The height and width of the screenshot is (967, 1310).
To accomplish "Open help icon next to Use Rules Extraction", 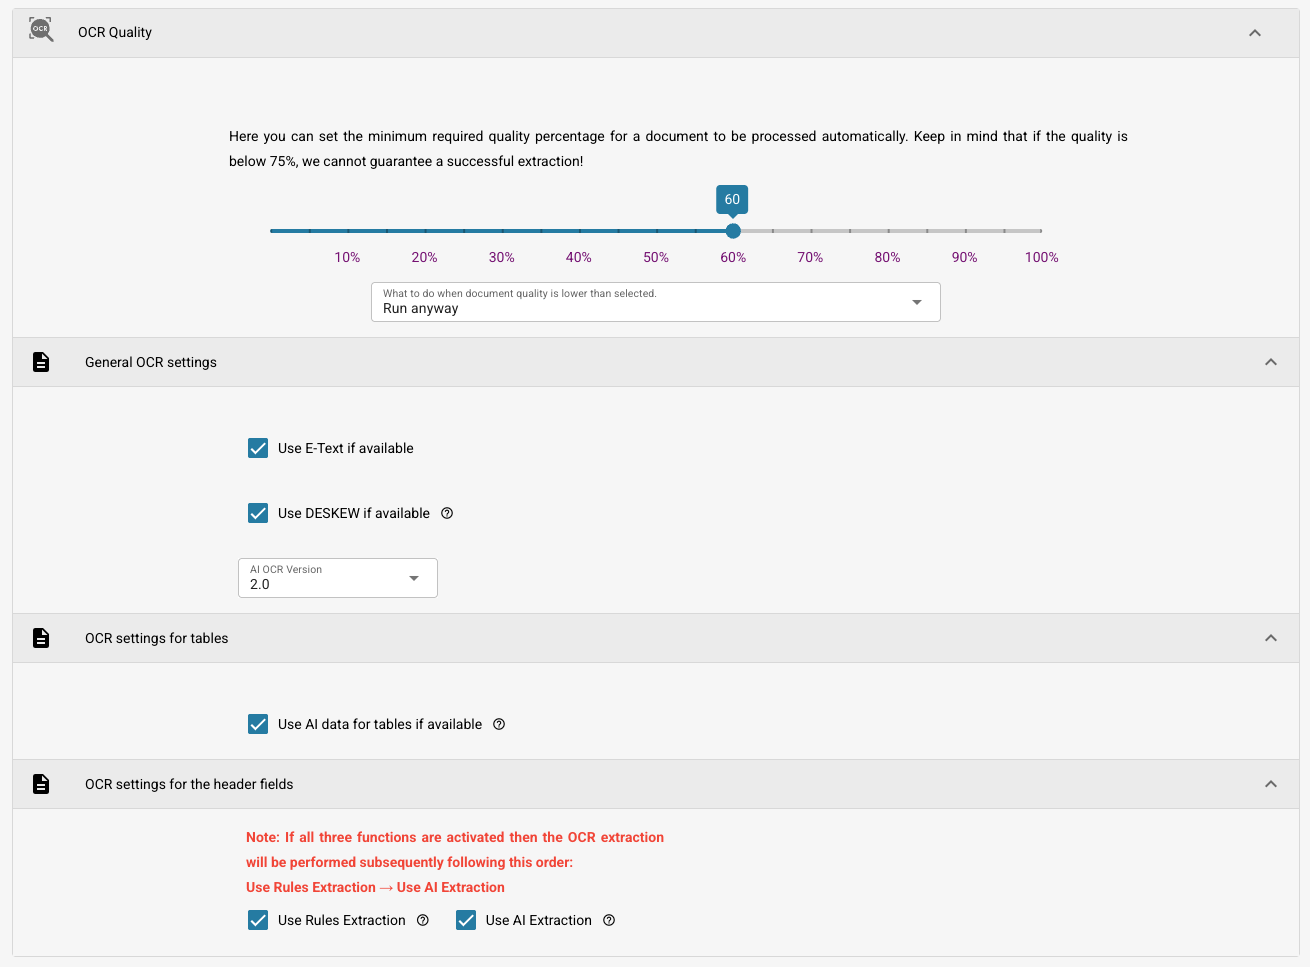I will pyautogui.click(x=423, y=920).
